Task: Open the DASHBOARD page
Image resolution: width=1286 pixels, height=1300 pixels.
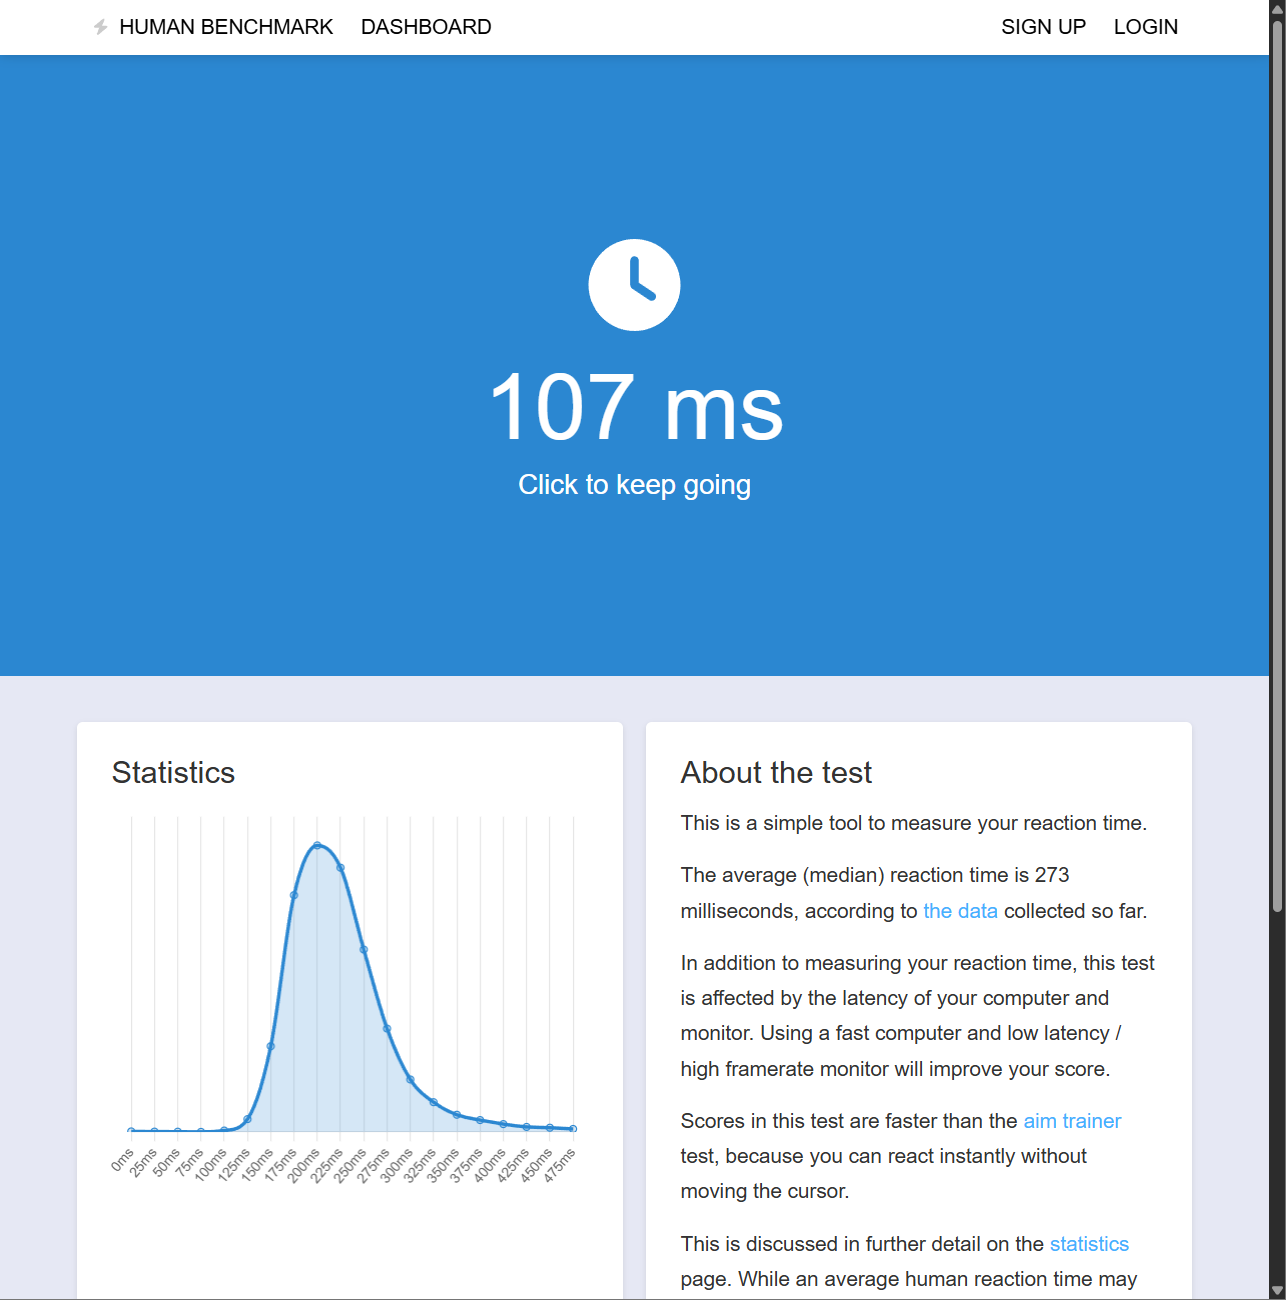Action: click(426, 27)
